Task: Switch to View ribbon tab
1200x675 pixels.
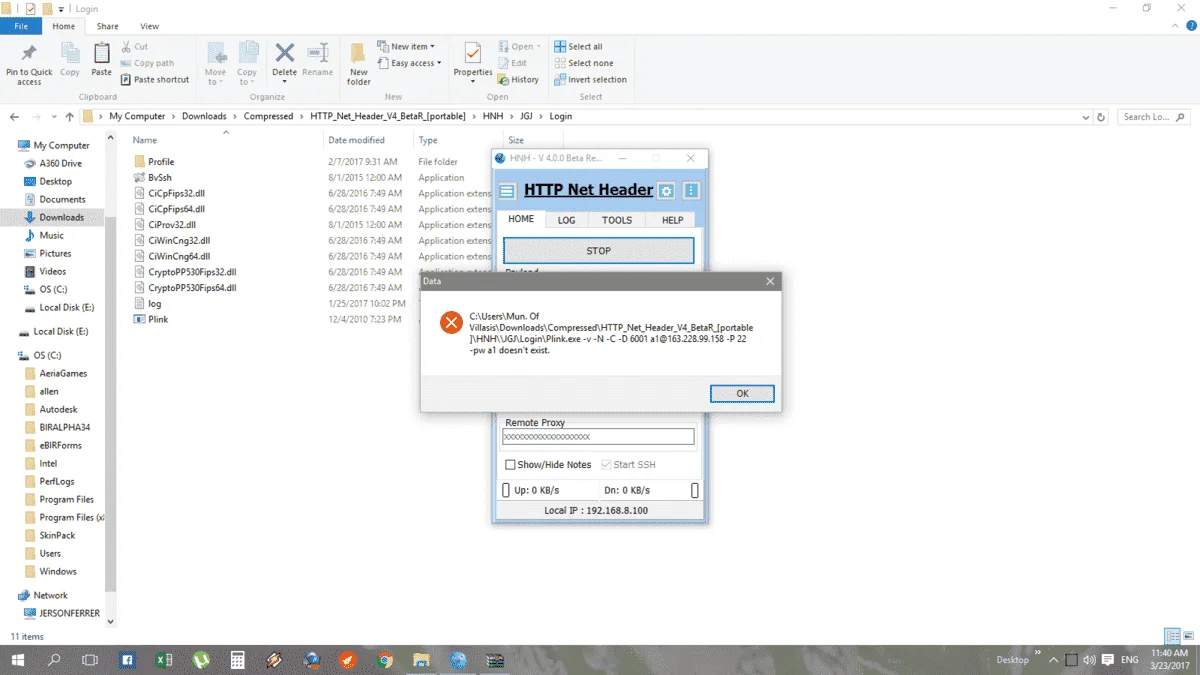Action: [x=149, y=26]
